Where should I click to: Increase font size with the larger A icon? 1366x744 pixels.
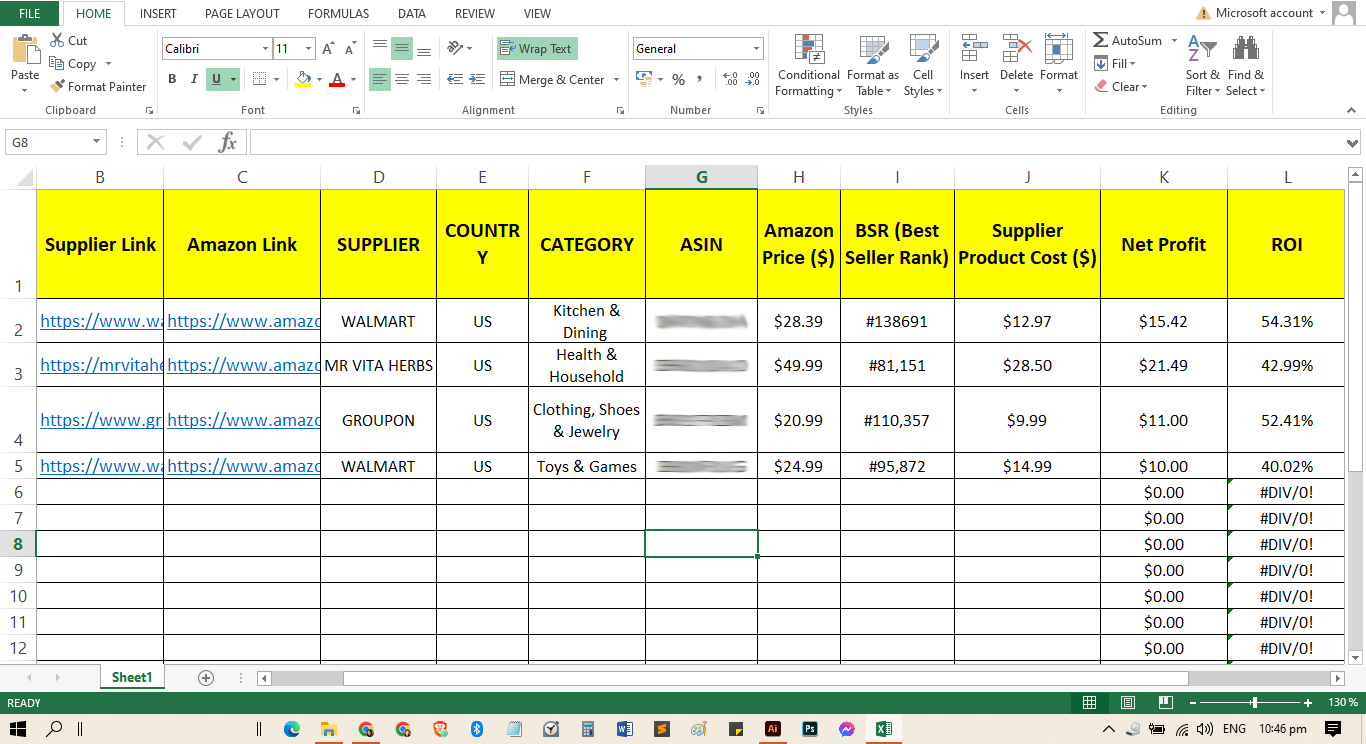click(329, 49)
